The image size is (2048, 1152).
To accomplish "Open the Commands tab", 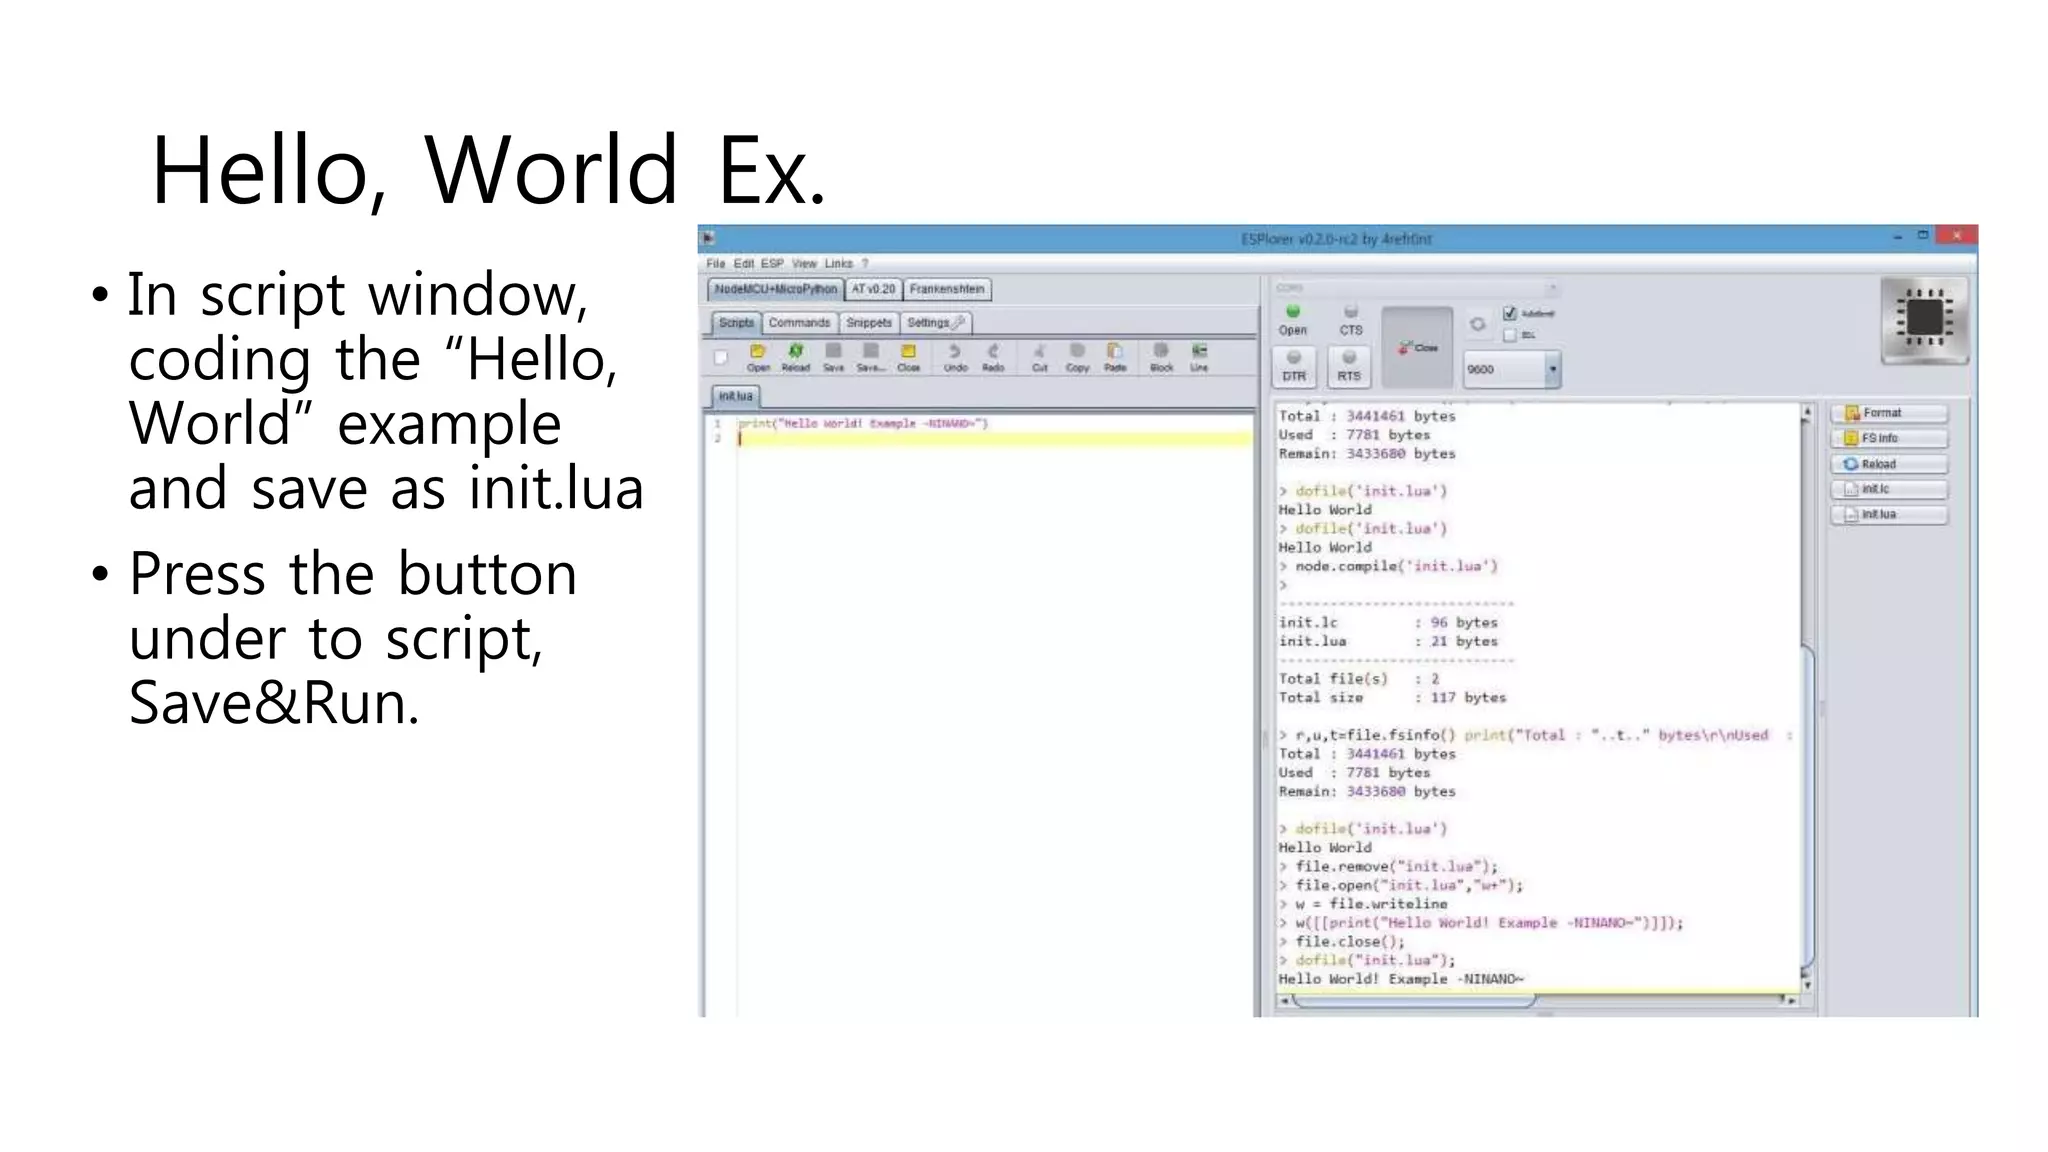I will tap(799, 323).
